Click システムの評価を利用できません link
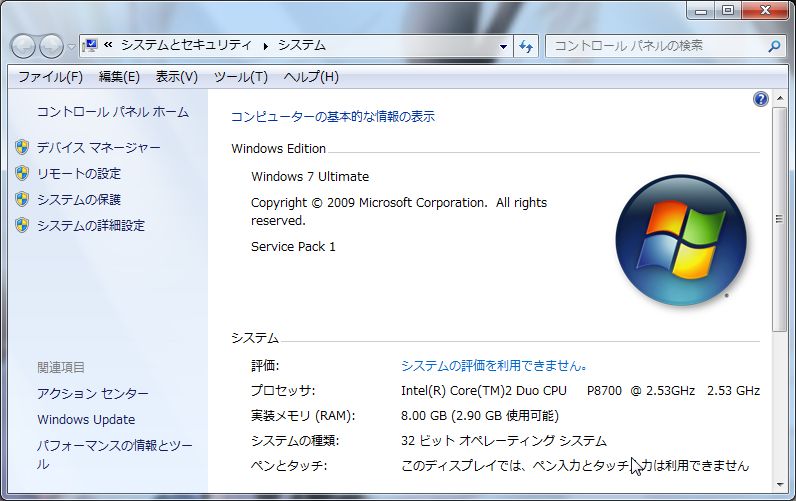The width and height of the screenshot is (796, 501). pyautogui.click(x=494, y=366)
